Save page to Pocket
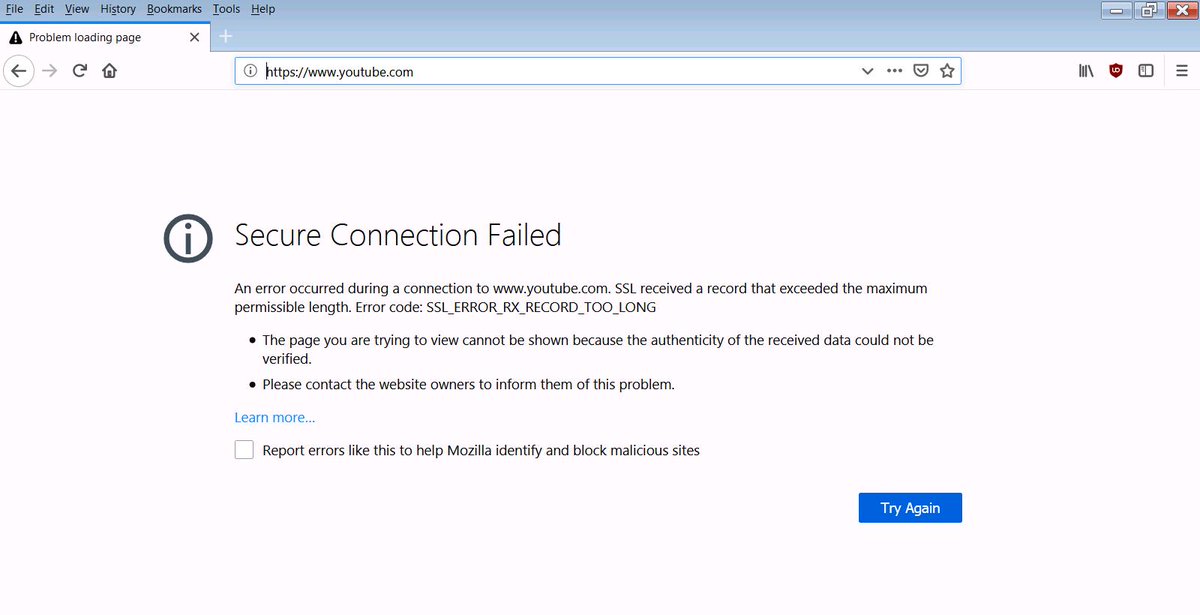 coord(921,71)
